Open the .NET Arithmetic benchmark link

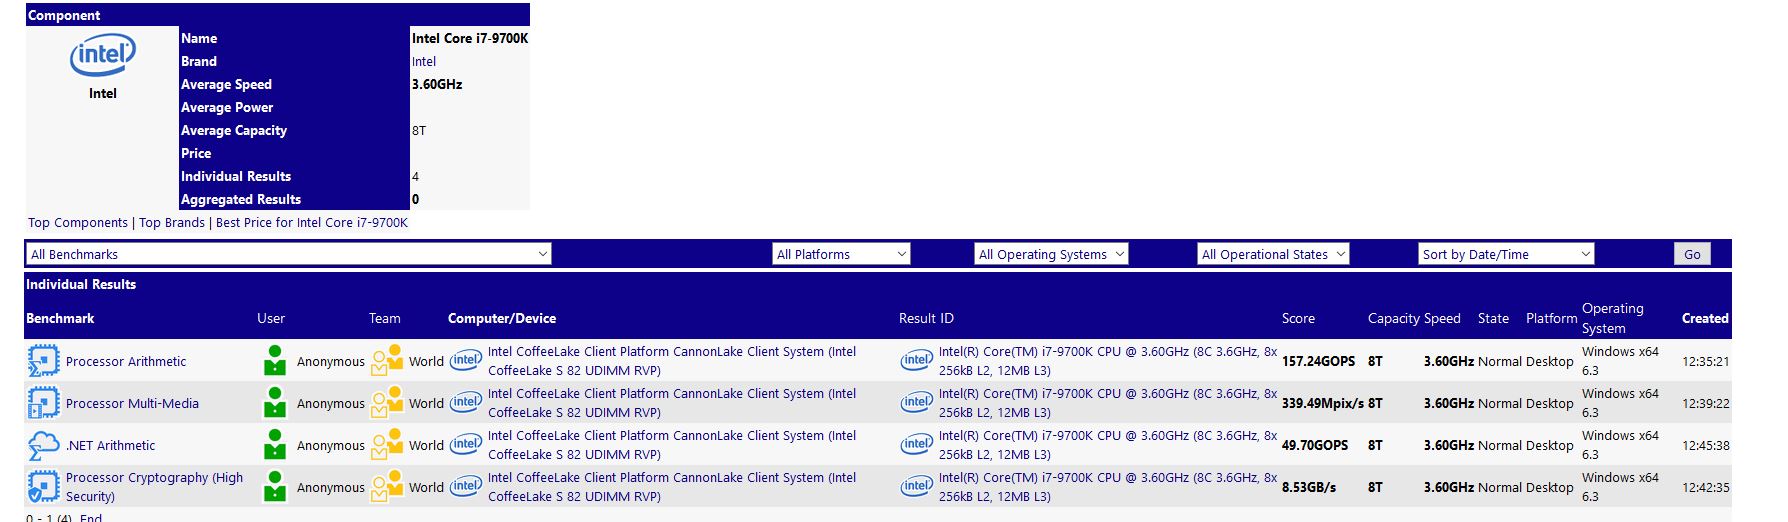[110, 446]
